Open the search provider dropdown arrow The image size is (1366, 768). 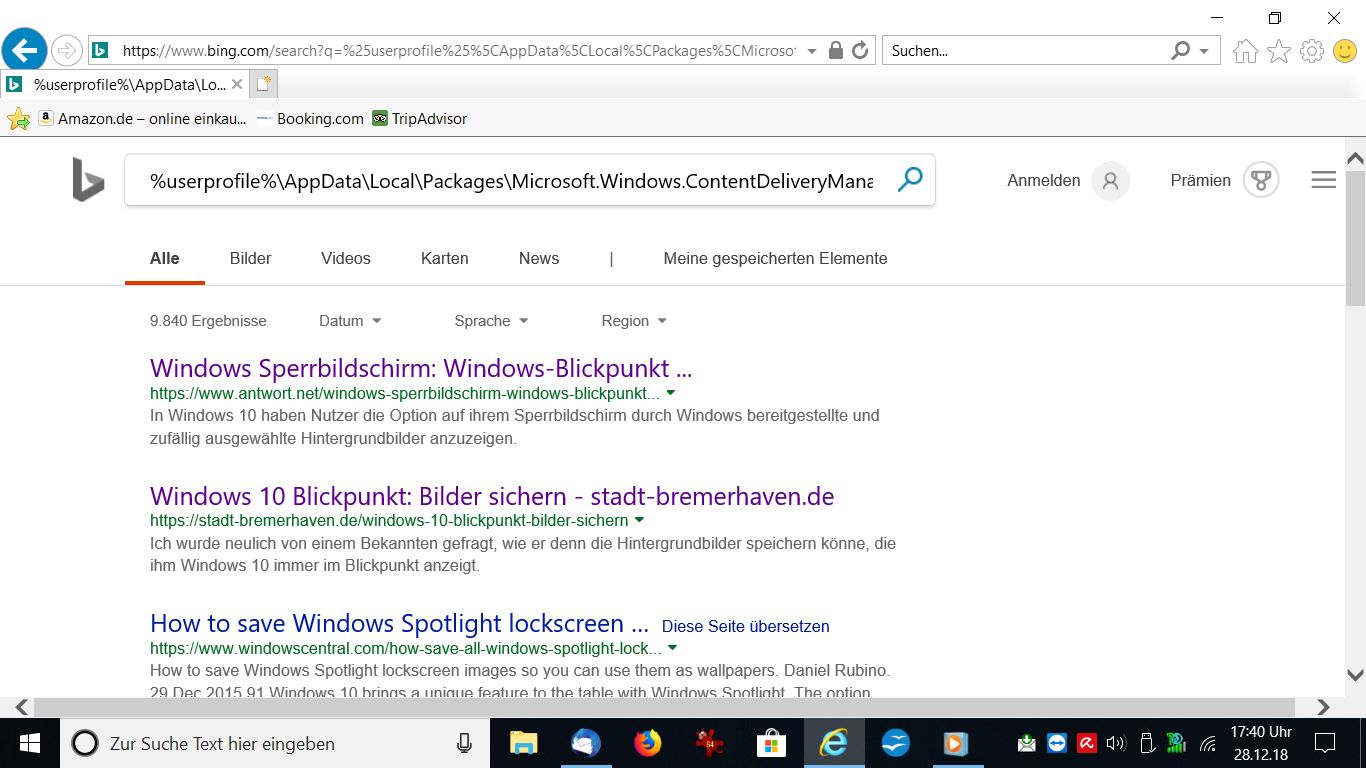click(x=1204, y=51)
